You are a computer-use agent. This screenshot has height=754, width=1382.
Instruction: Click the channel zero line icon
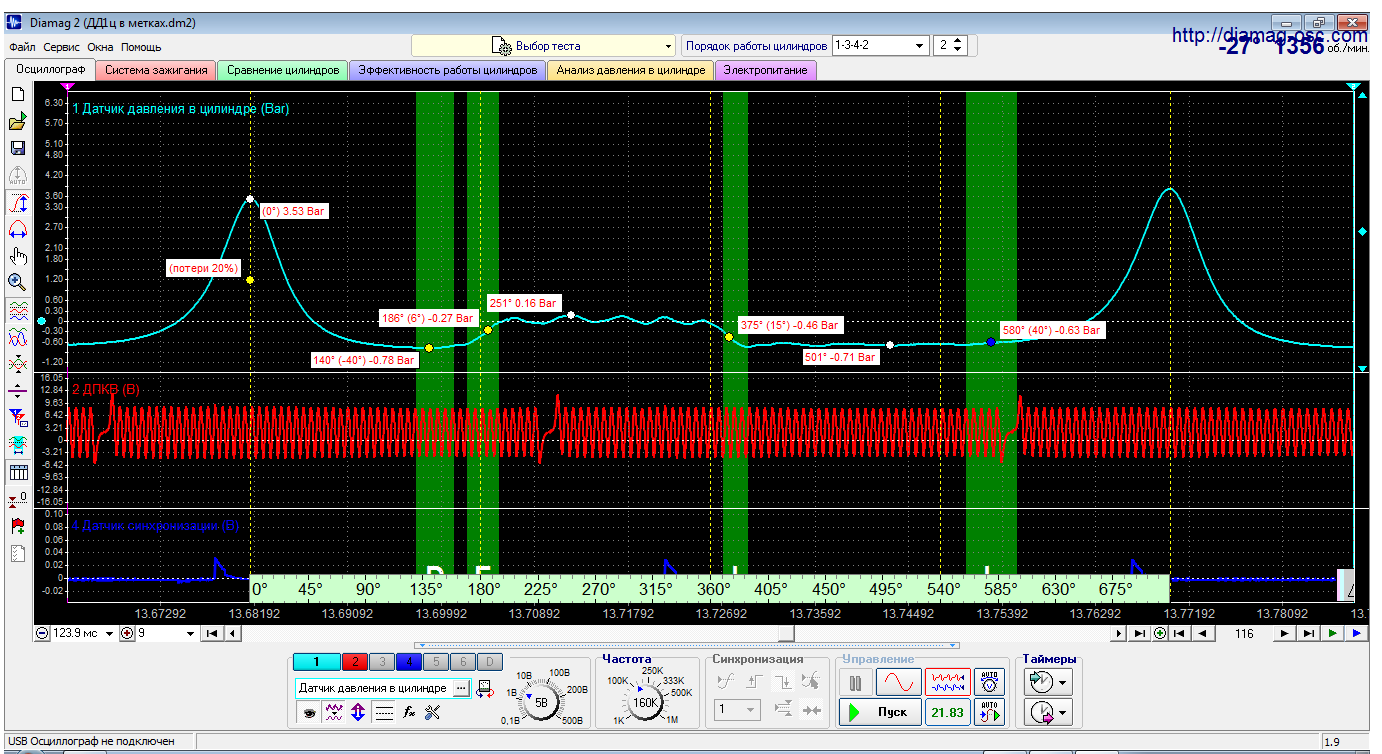[x=383, y=713]
